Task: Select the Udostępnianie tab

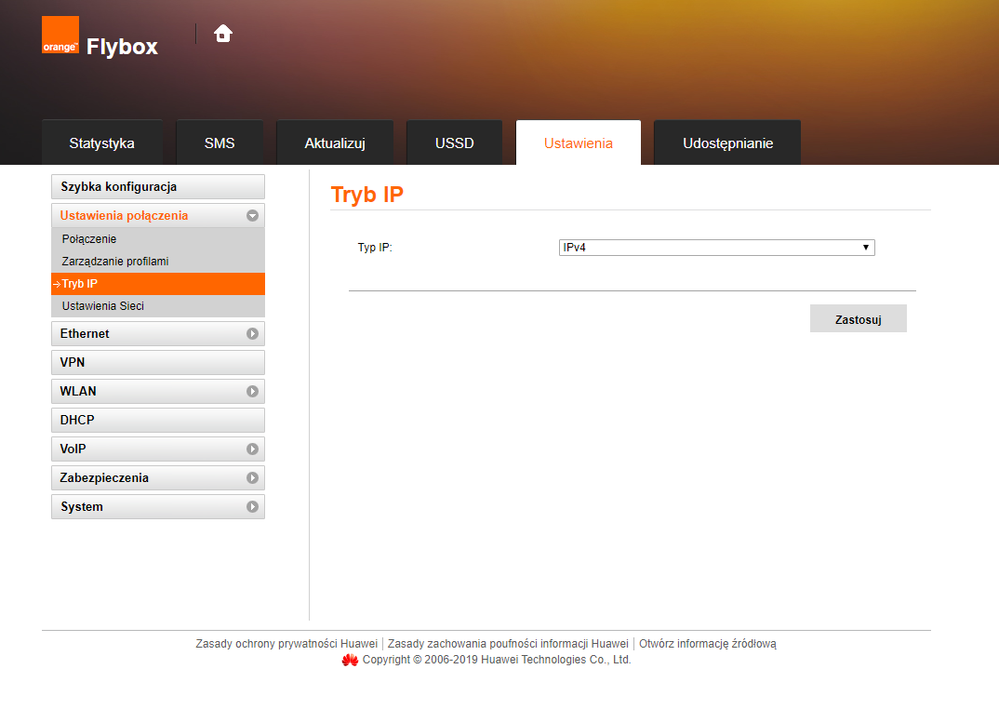Action: [x=727, y=143]
